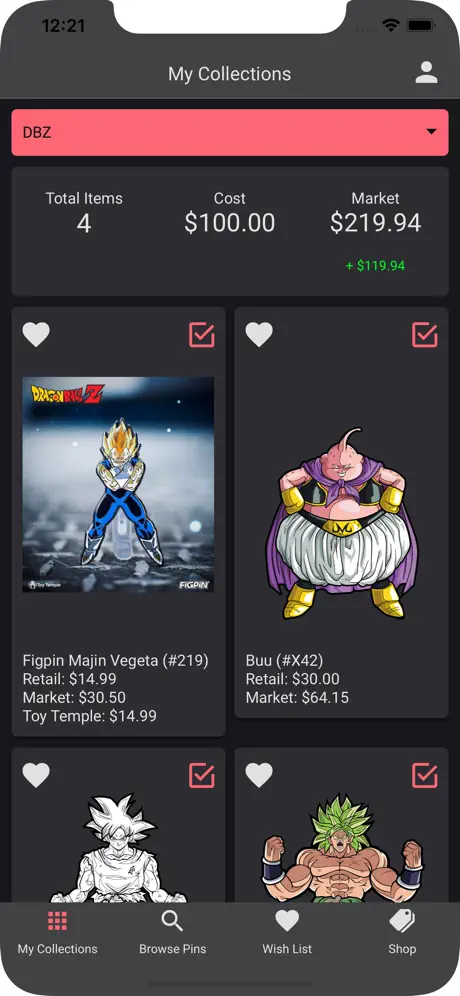460x996 pixels.
Task: Tap the My Collections grid icon
Action: click(57, 920)
